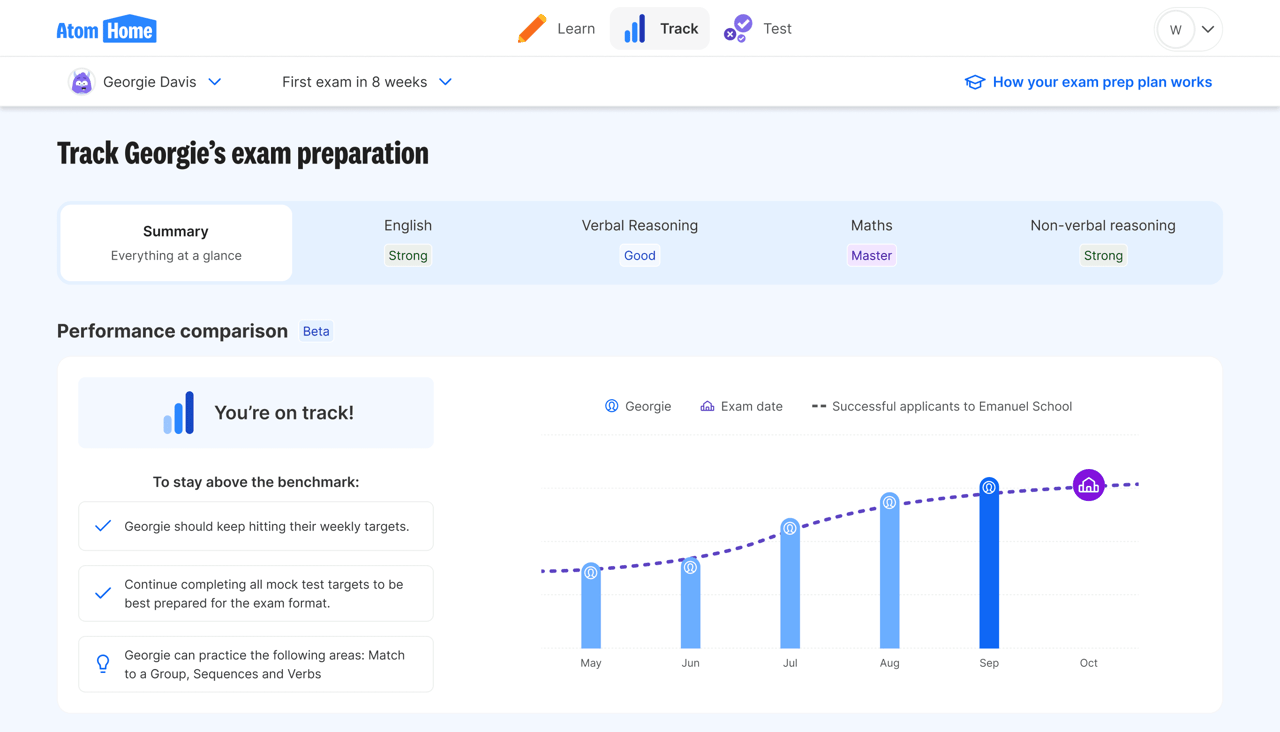Open How your exam prep plan works
The width and height of the screenshot is (1280, 732).
pos(1101,82)
